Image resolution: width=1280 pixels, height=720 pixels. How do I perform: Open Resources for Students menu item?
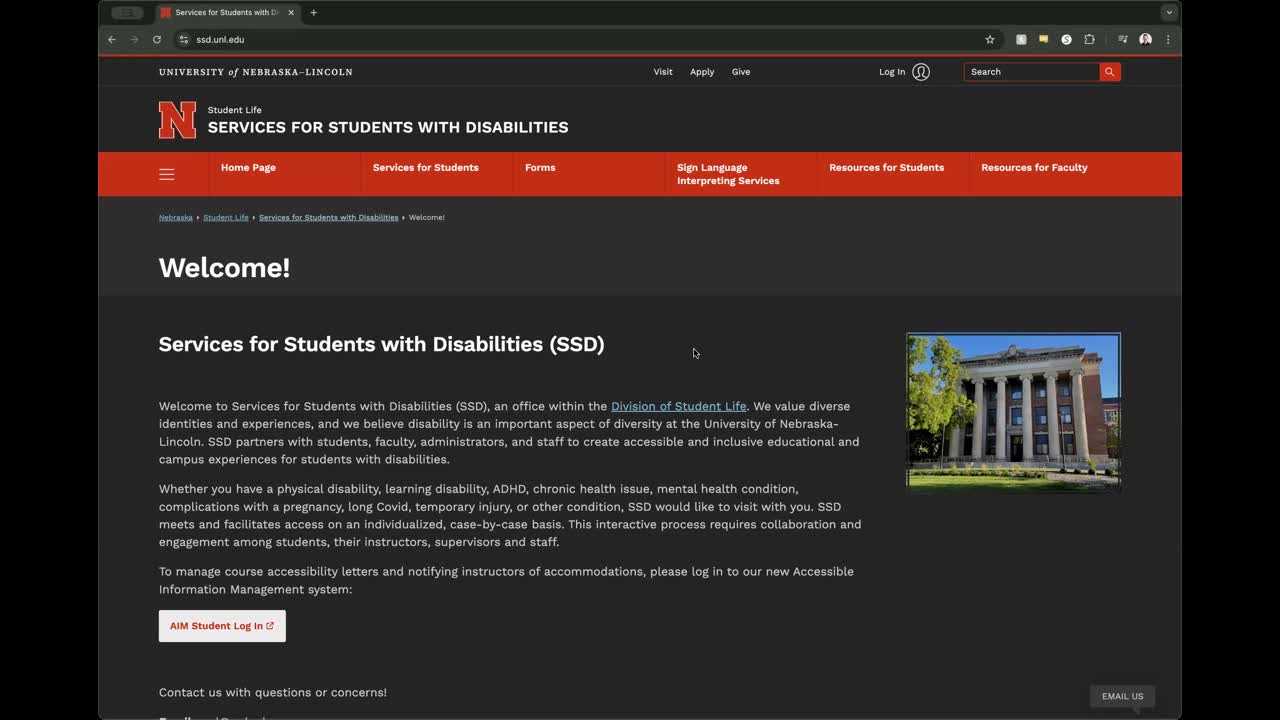click(x=886, y=168)
